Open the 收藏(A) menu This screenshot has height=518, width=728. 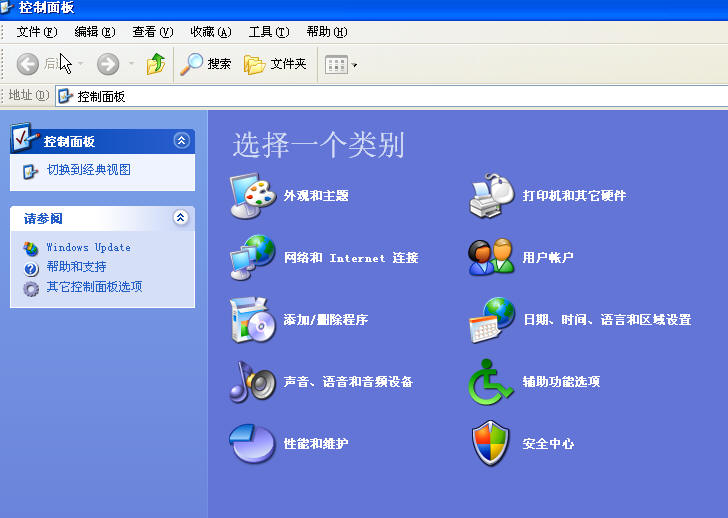[x=211, y=32]
